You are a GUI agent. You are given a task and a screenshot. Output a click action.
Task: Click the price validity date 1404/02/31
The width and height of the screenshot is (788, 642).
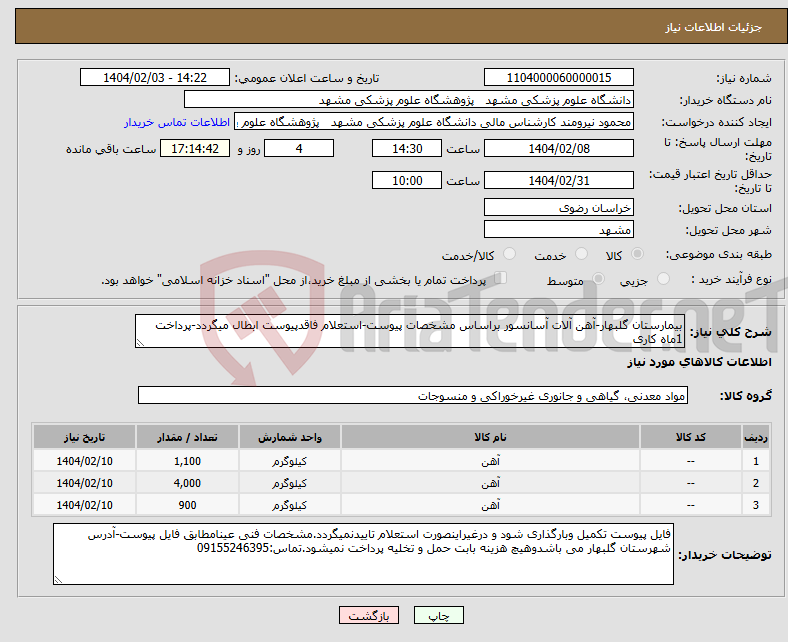pyautogui.click(x=558, y=180)
